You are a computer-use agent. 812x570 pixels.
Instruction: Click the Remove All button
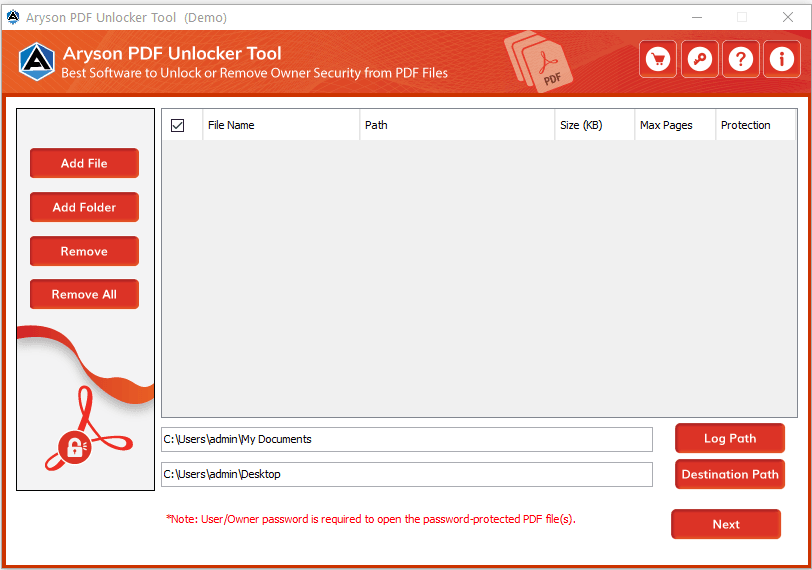pyautogui.click(x=84, y=294)
